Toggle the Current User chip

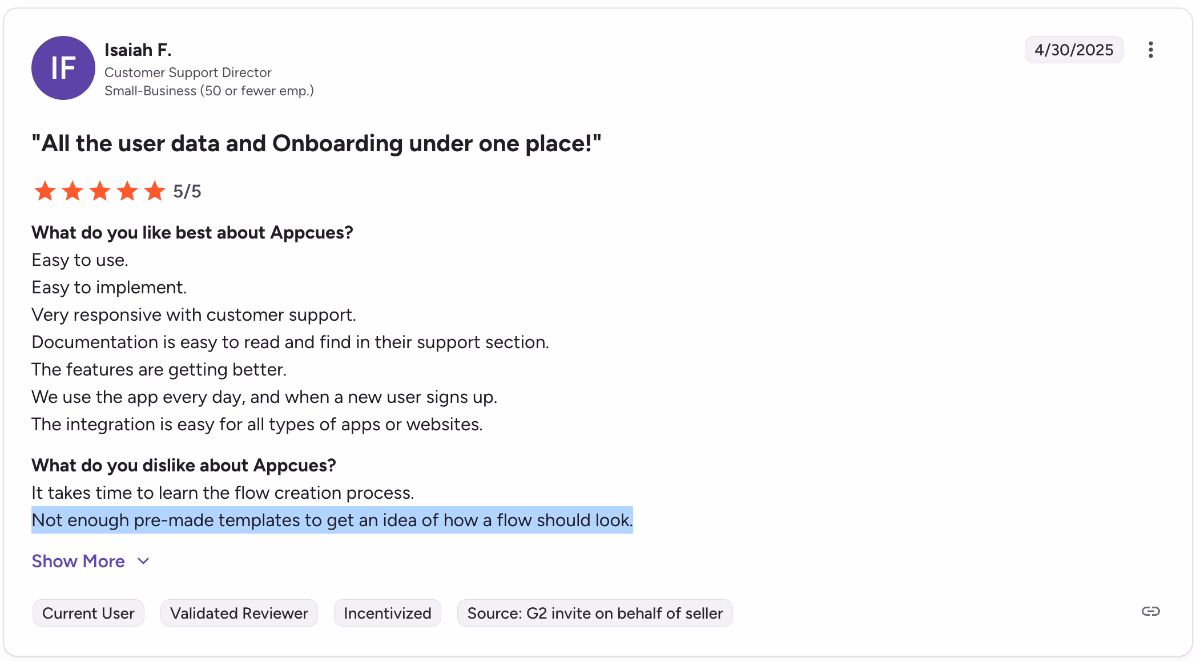pos(88,613)
